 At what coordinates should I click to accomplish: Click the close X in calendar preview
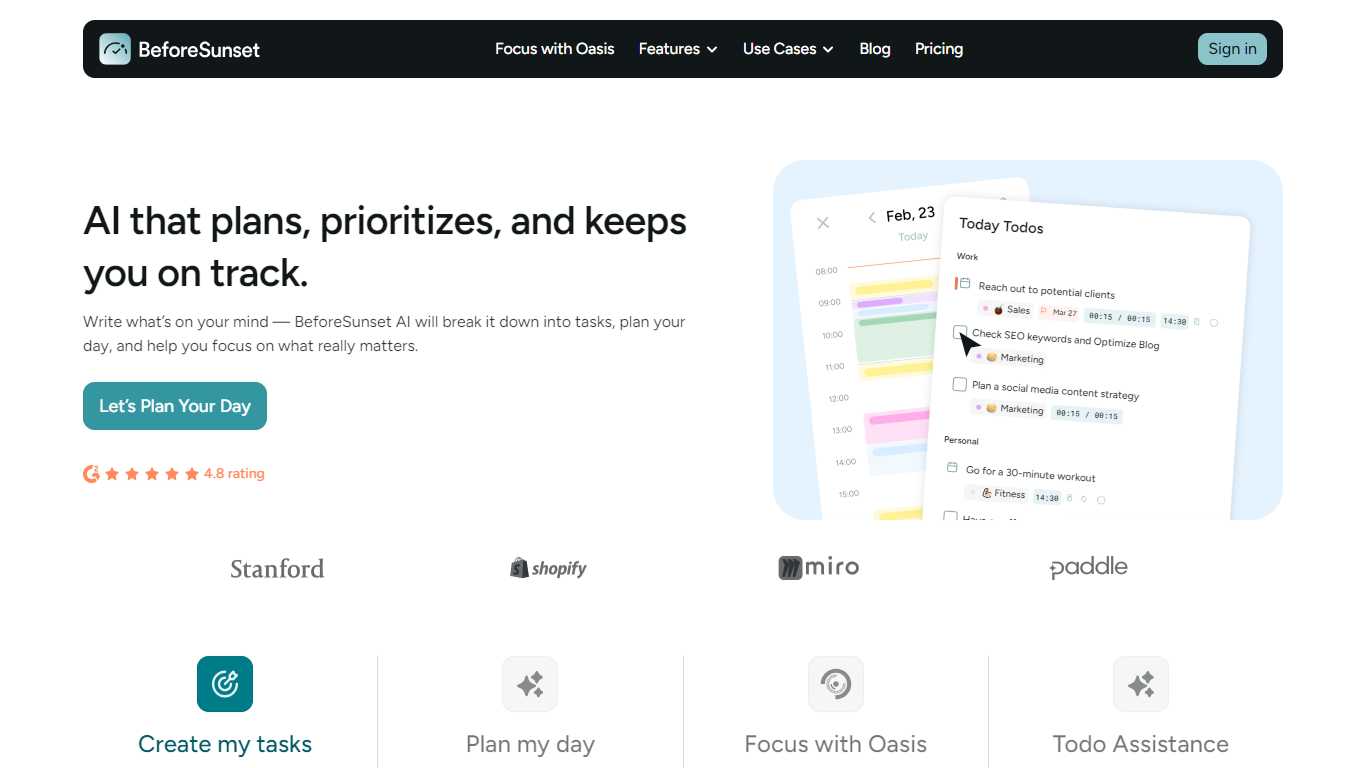pos(823,223)
